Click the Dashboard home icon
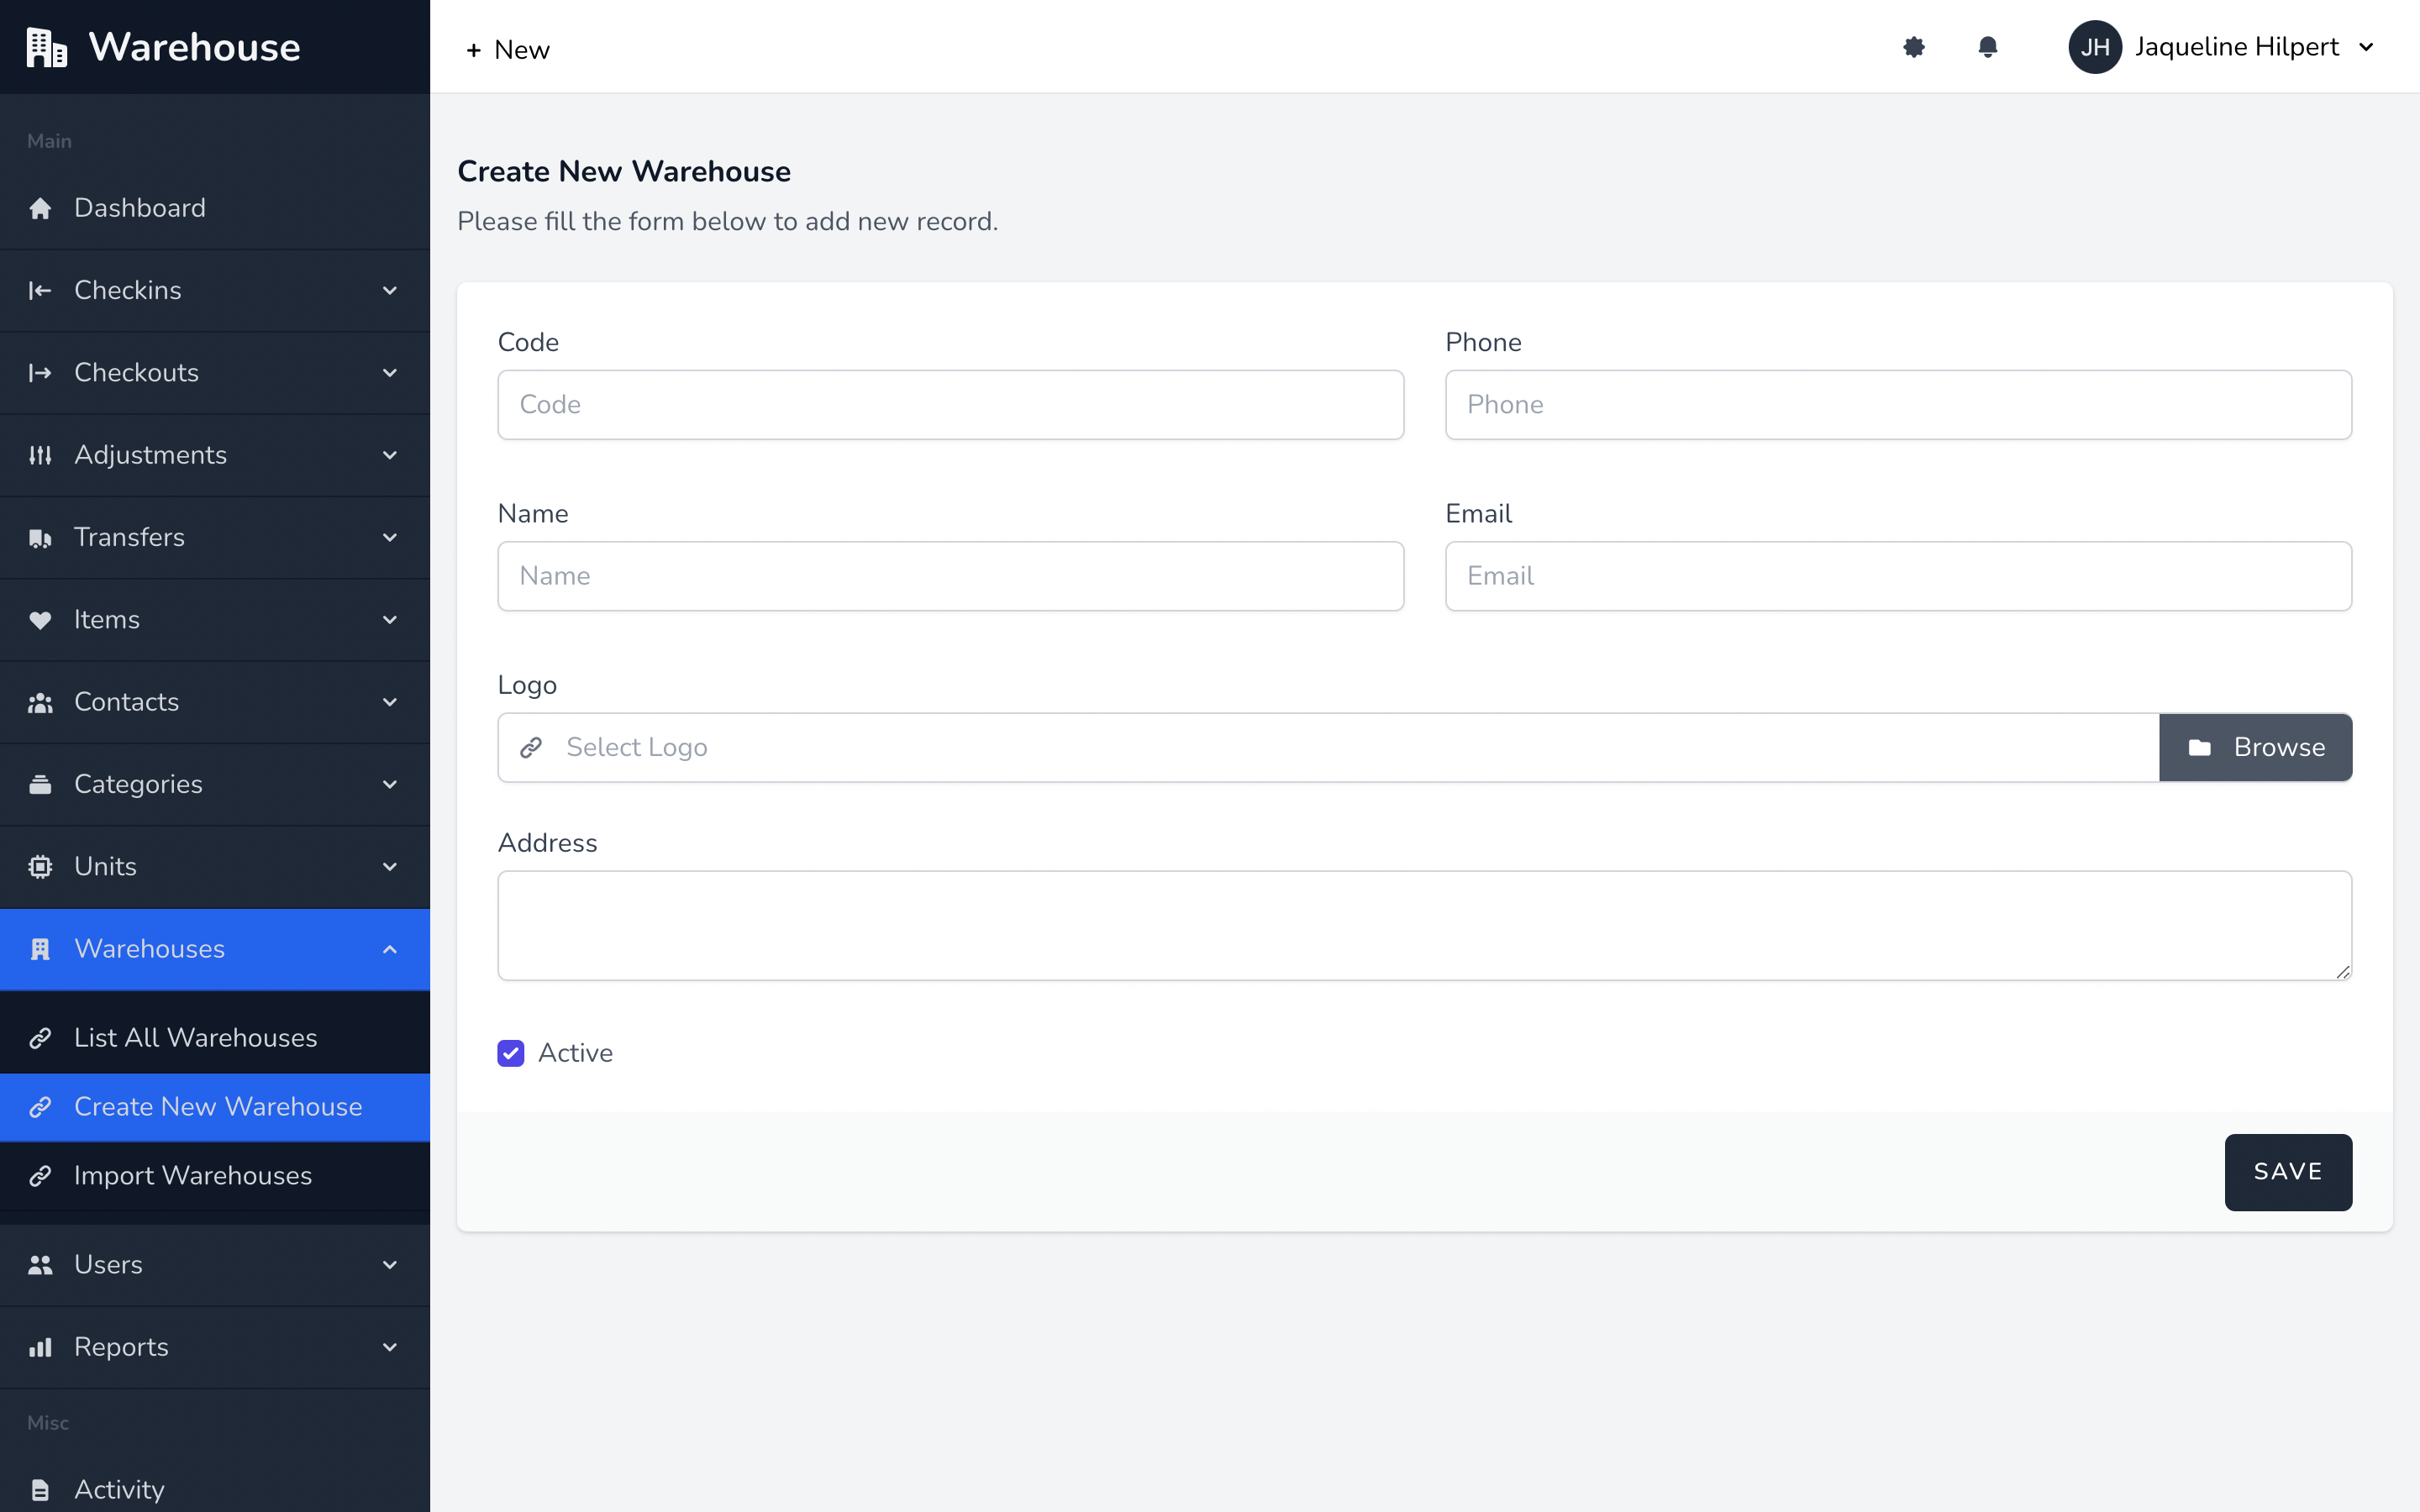This screenshot has height=1512, width=2420. pyautogui.click(x=40, y=208)
